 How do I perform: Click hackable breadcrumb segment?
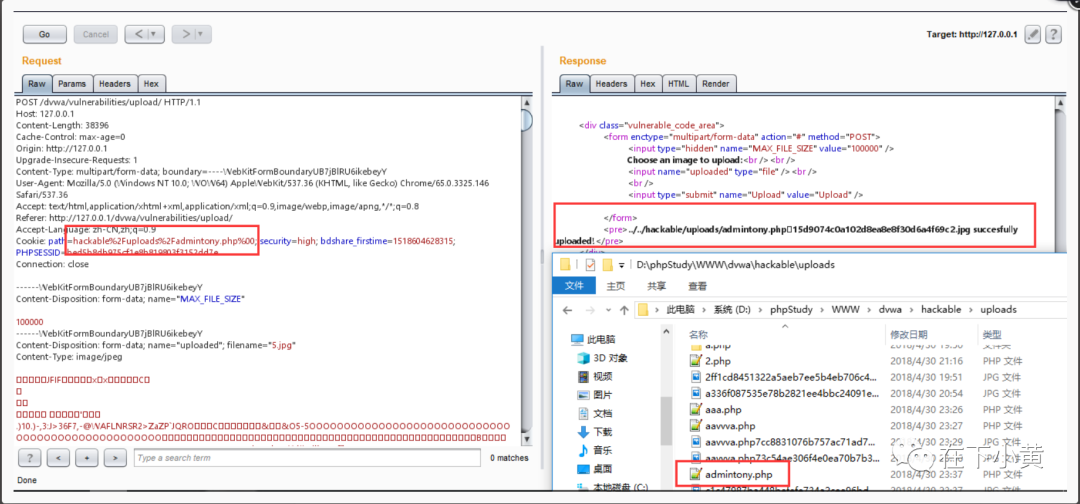coord(941,310)
